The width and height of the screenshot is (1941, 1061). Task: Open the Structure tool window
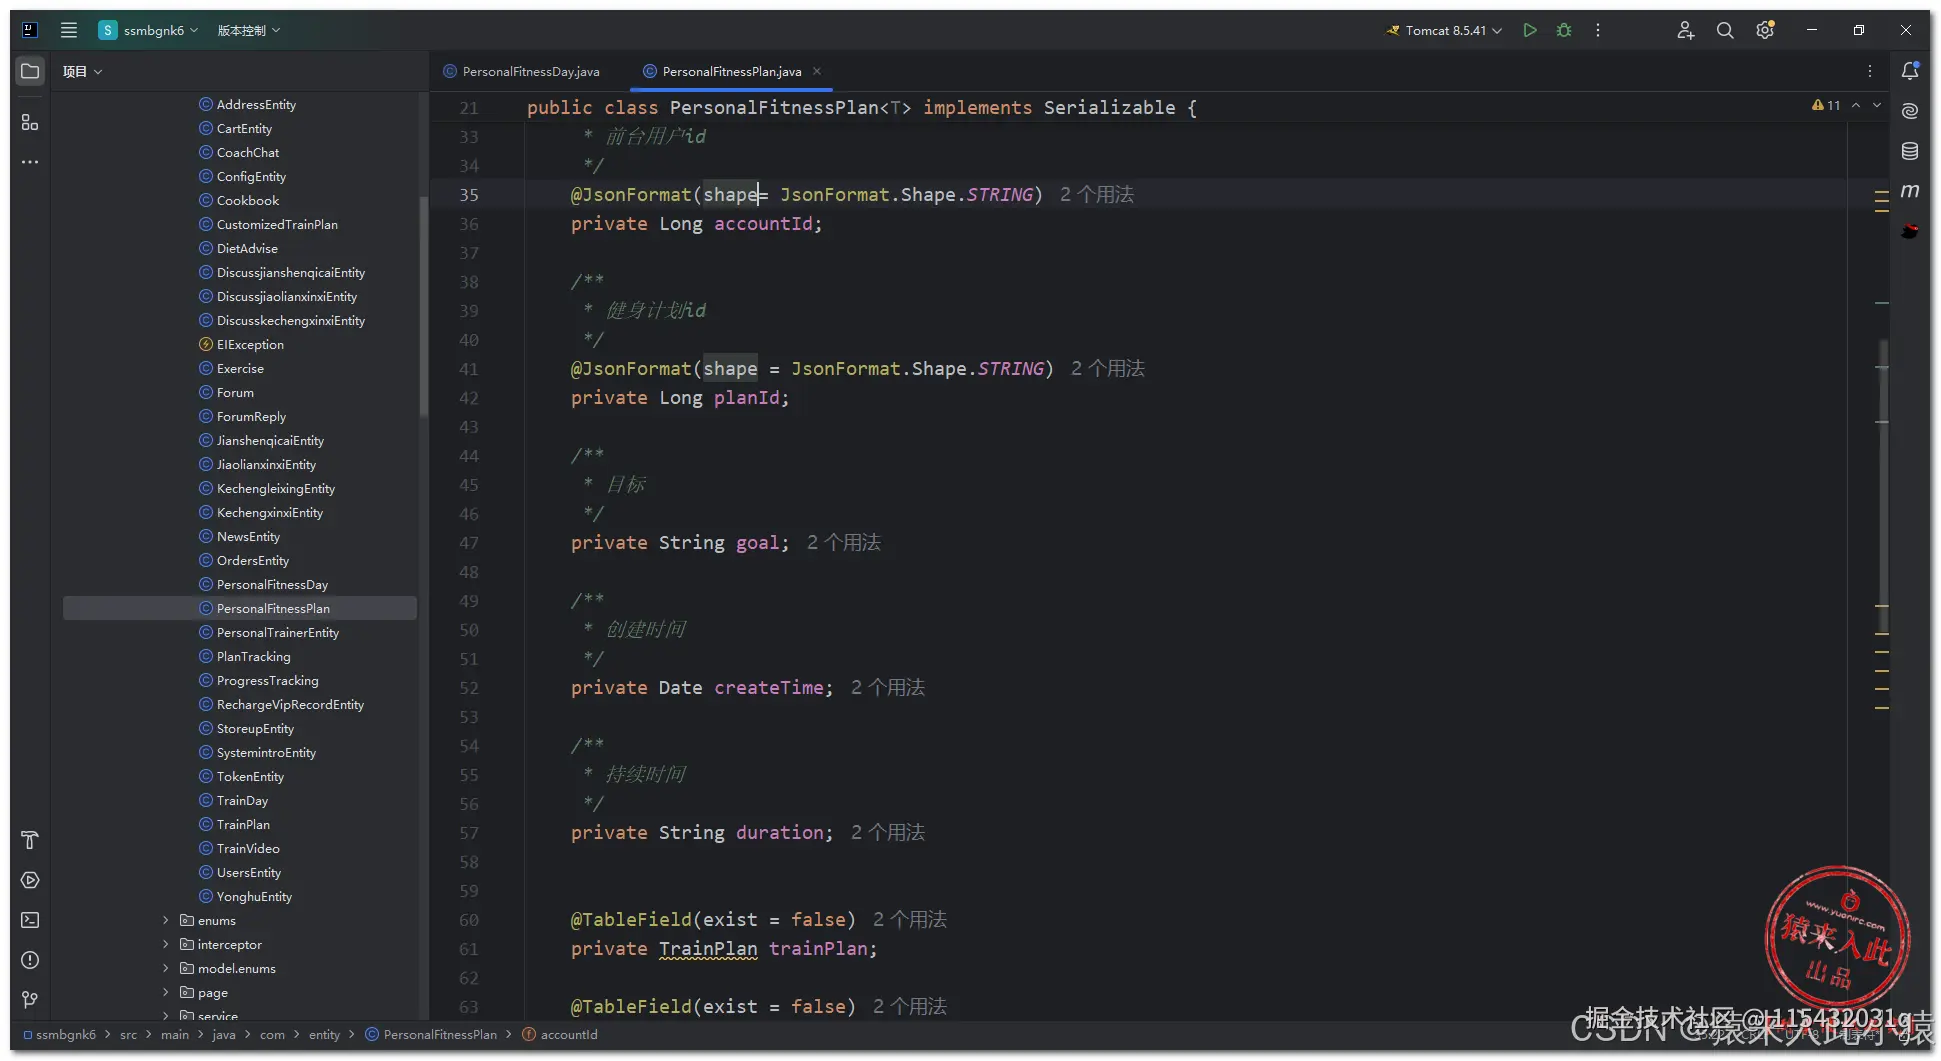tap(30, 122)
